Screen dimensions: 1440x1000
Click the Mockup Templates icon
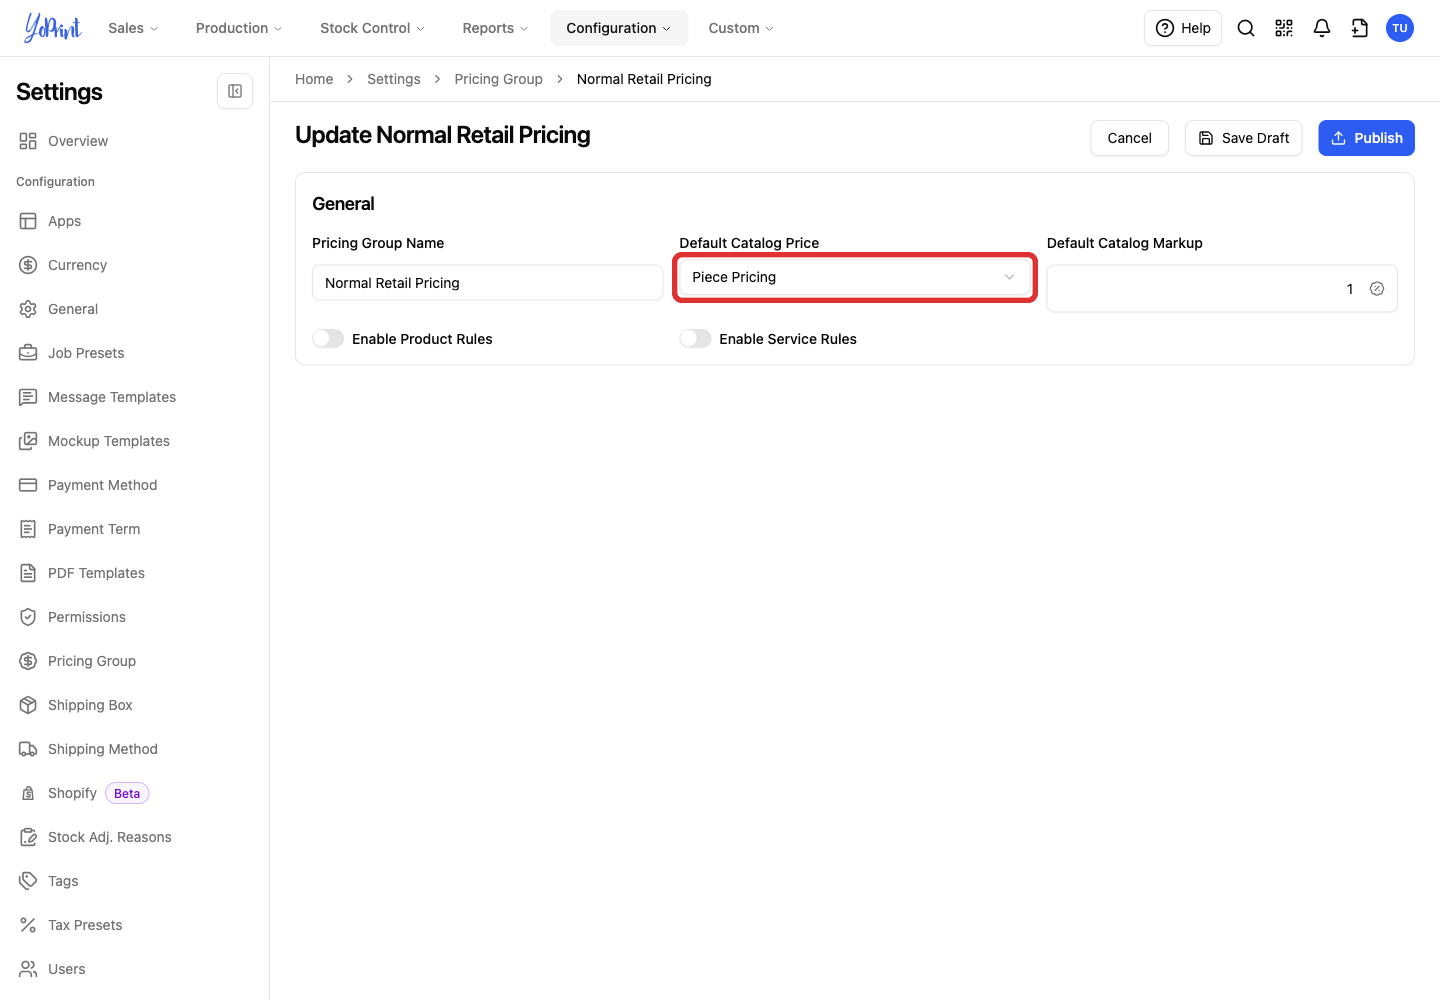click(x=28, y=441)
